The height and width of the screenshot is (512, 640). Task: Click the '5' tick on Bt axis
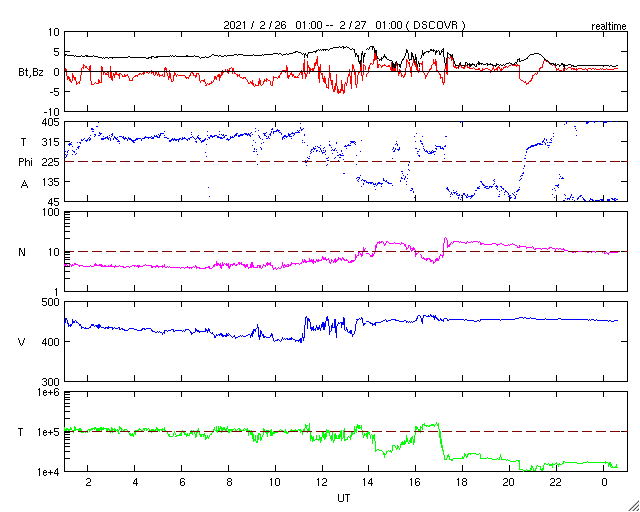point(56,52)
